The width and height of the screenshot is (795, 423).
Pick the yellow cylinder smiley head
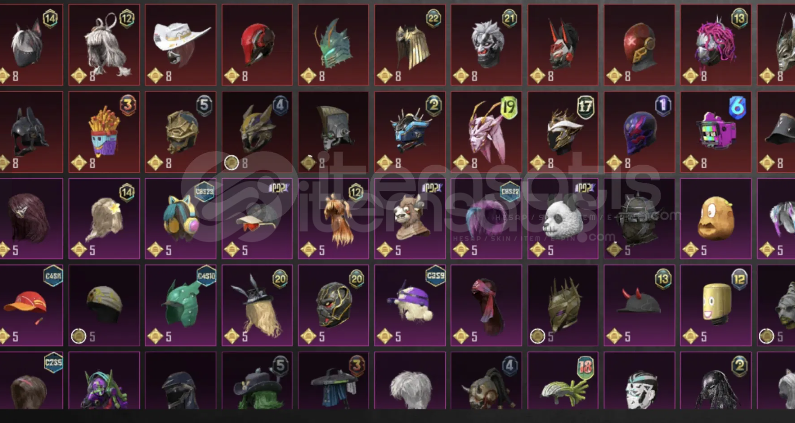(x=716, y=305)
